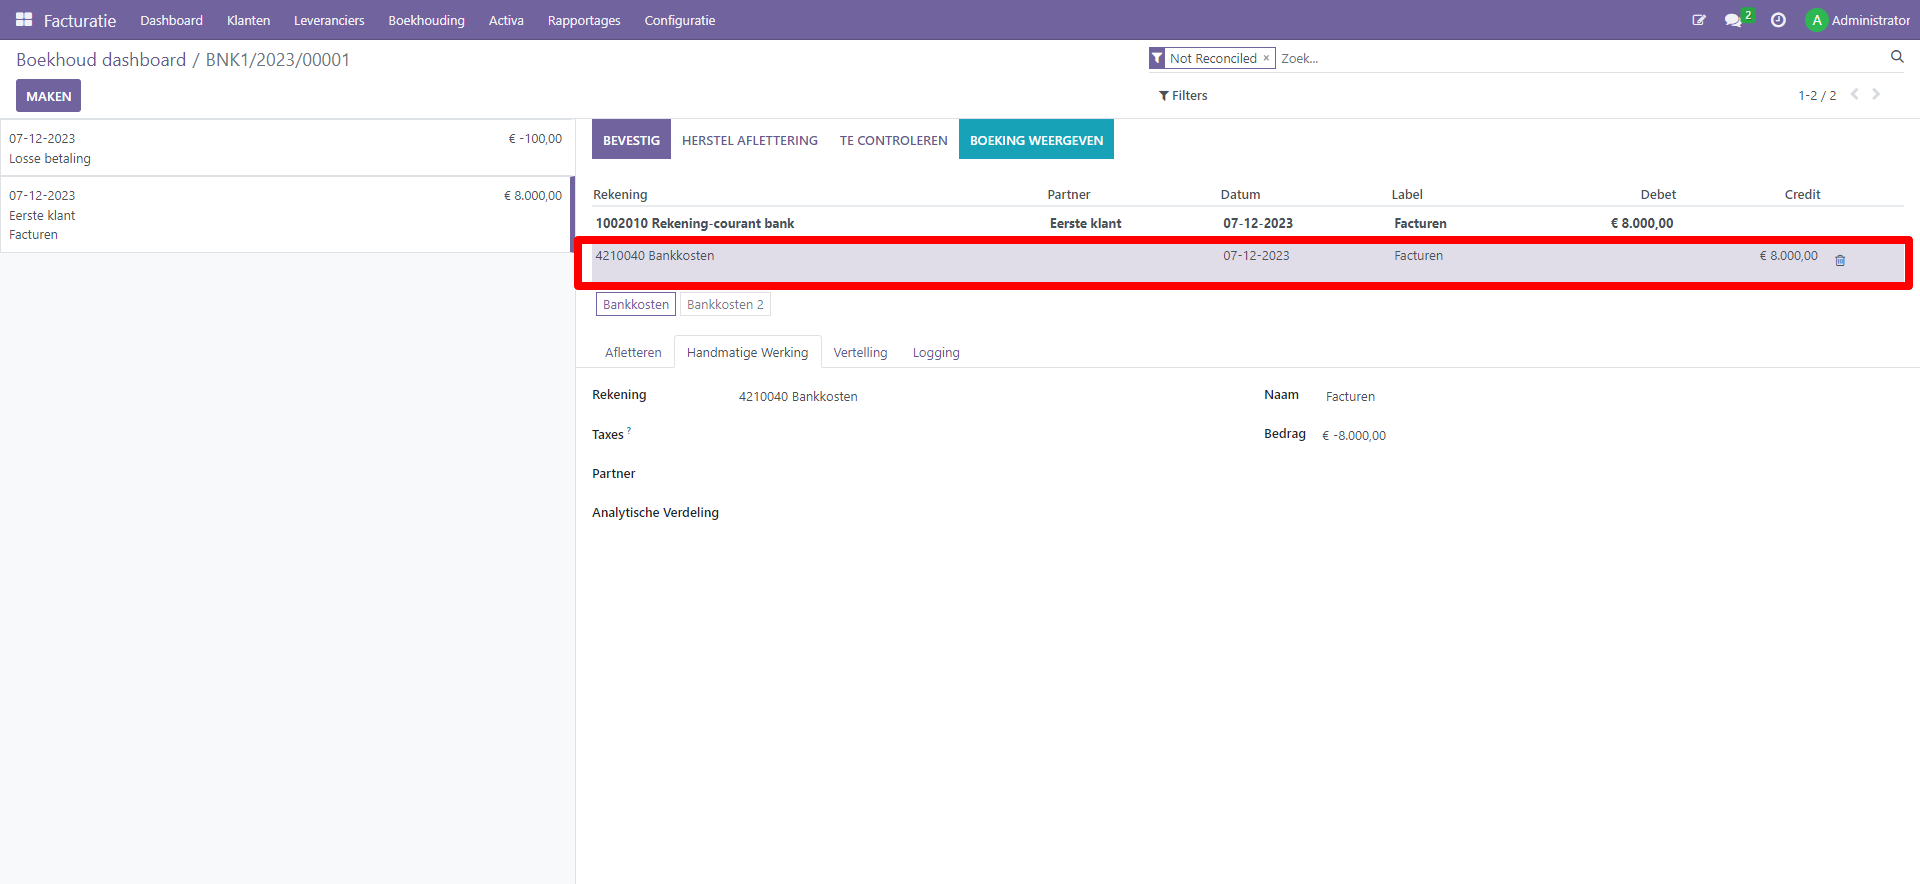Open the conversations chat icon
The image size is (1920, 884).
pyautogui.click(x=1733, y=20)
